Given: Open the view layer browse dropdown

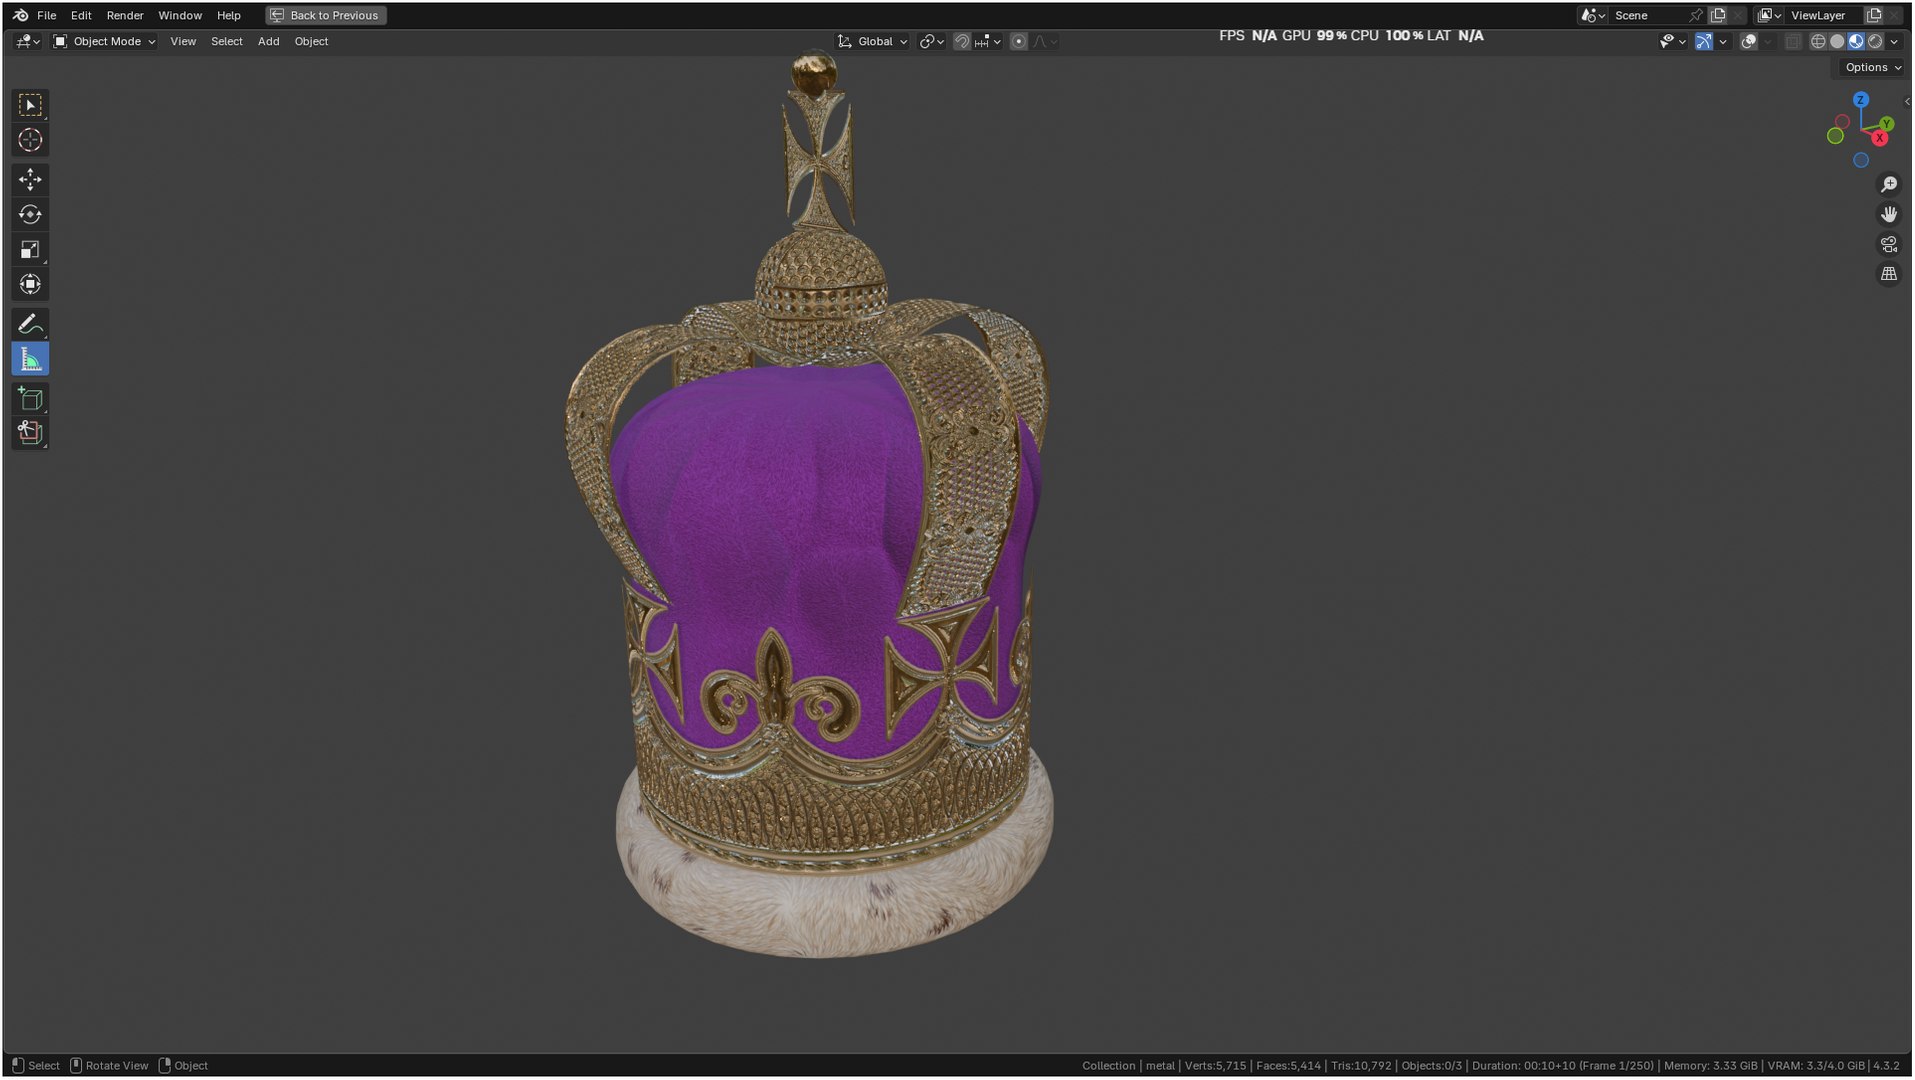Looking at the screenshot, I should point(1770,15).
